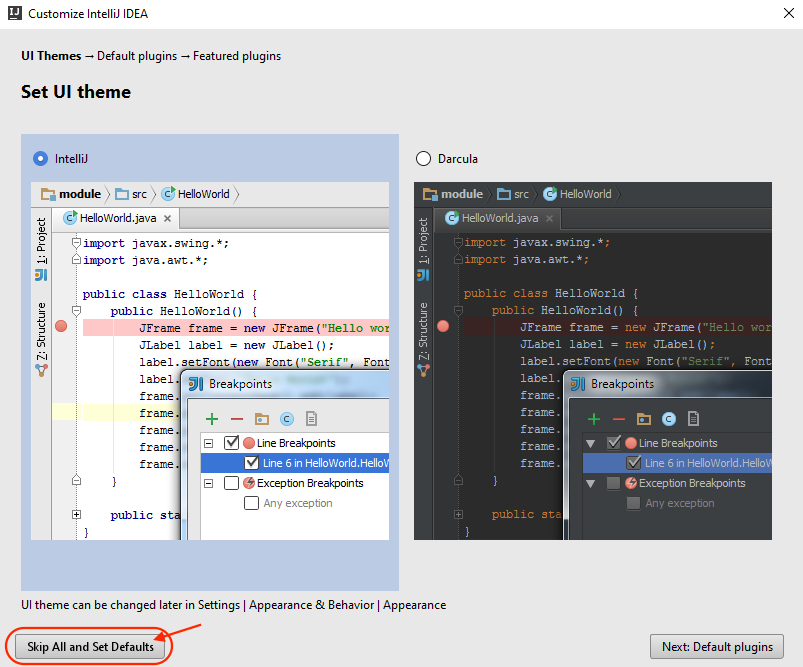Toggle Exception Breakpoints checkbox in light preview
Viewport: 803px width, 667px height.
pyautogui.click(x=232, y=483)
